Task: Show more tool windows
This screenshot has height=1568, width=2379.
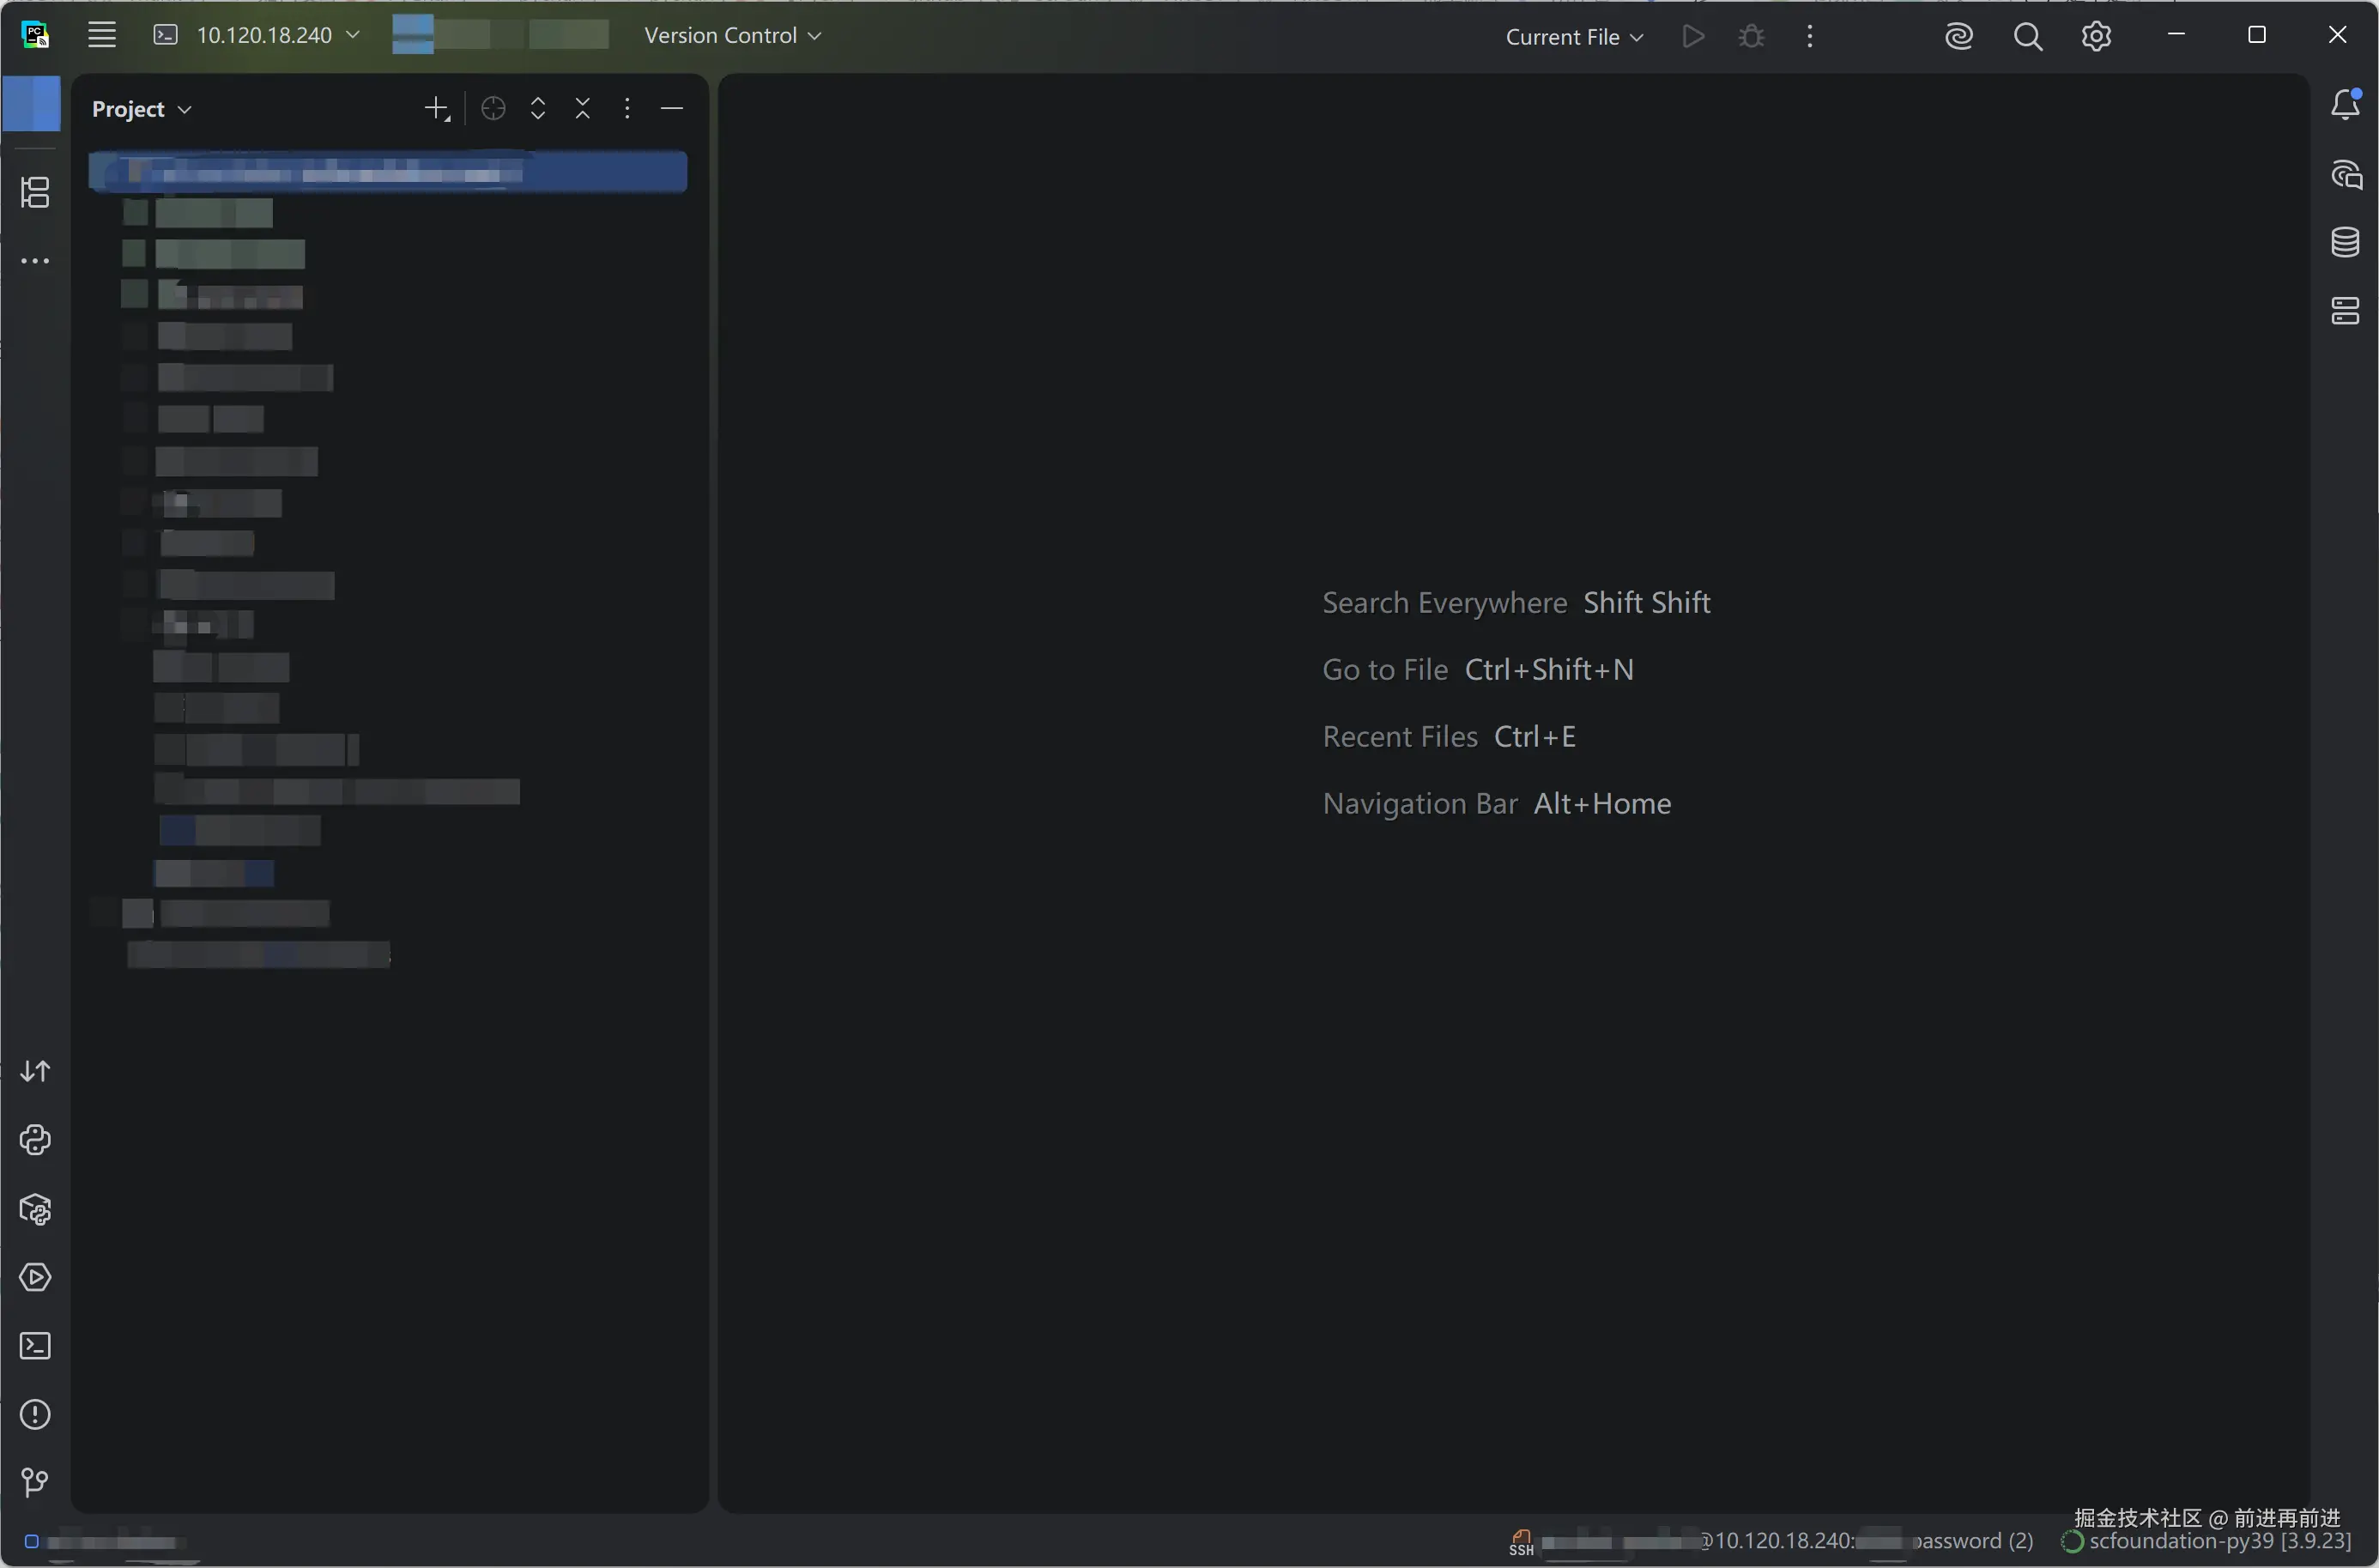Action: coord(35,261)
